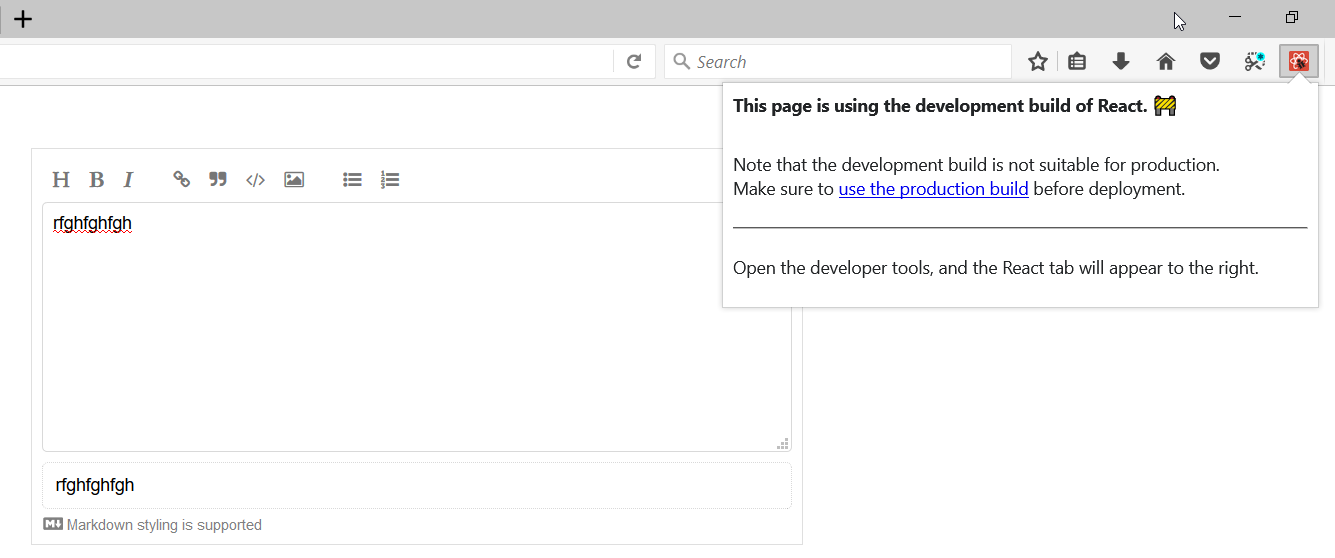Follow the "use the production build" link
The width and height of the screenshot is (1335, 558).
(934, 189)
